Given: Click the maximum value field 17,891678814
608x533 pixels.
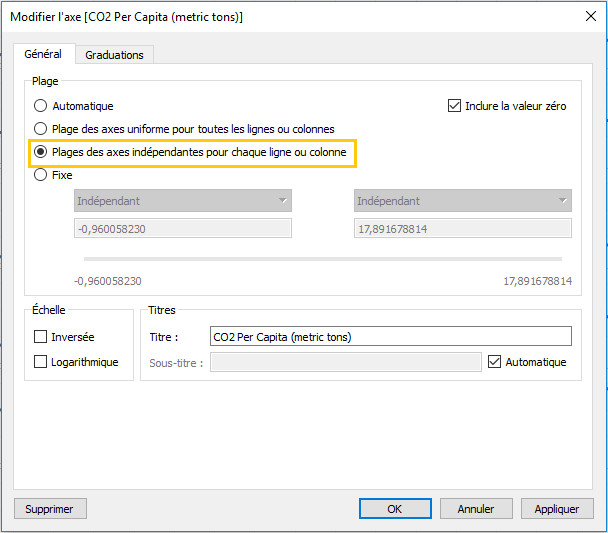Looking at the screenshot, I should click(463, 228).
